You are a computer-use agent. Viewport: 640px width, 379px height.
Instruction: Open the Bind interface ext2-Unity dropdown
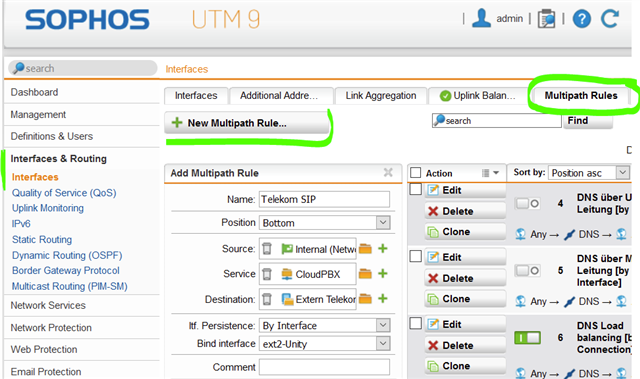pyautogui.click(x=324, y=344)
